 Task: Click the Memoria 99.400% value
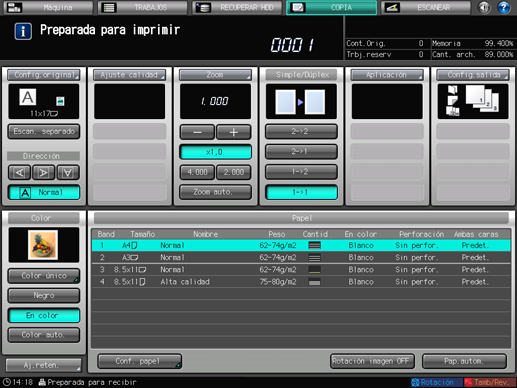click(x=499, y=43)
